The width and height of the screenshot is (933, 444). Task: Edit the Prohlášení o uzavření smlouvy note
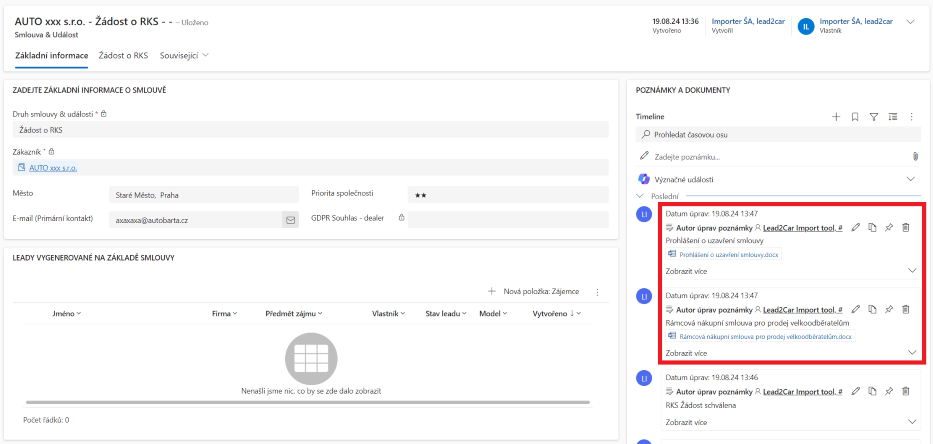855,227
